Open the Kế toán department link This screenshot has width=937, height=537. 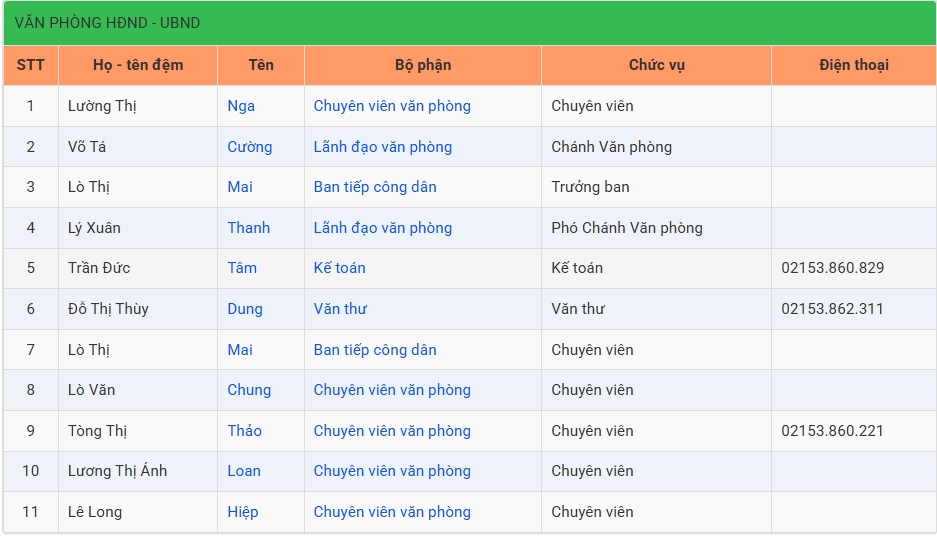339,268
